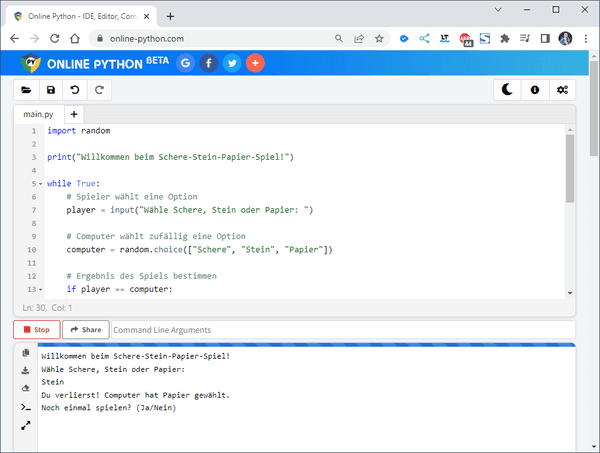Open editor settings gears icon
This screenshot has width=600, height=453.
coord(563,90)
